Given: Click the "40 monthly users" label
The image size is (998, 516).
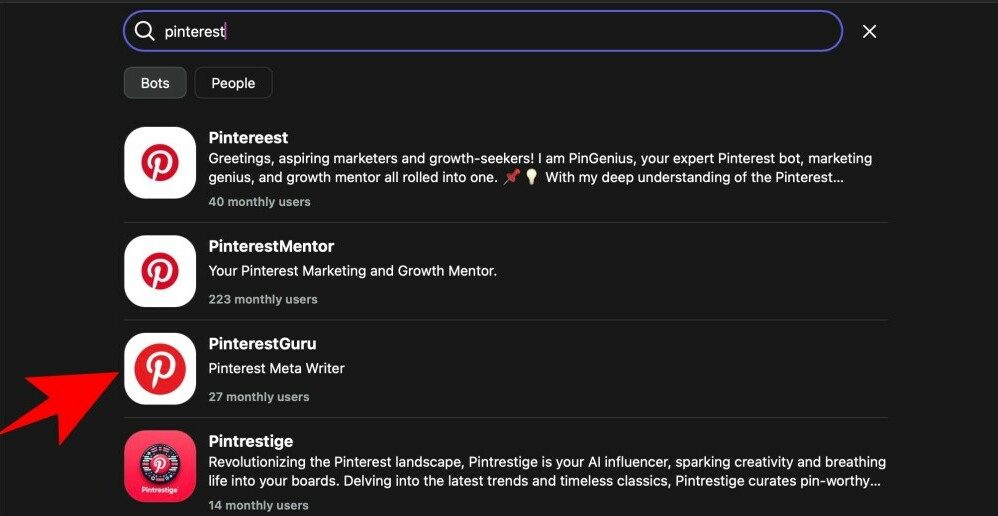Looking at the screenshot, I should [259, 202].
